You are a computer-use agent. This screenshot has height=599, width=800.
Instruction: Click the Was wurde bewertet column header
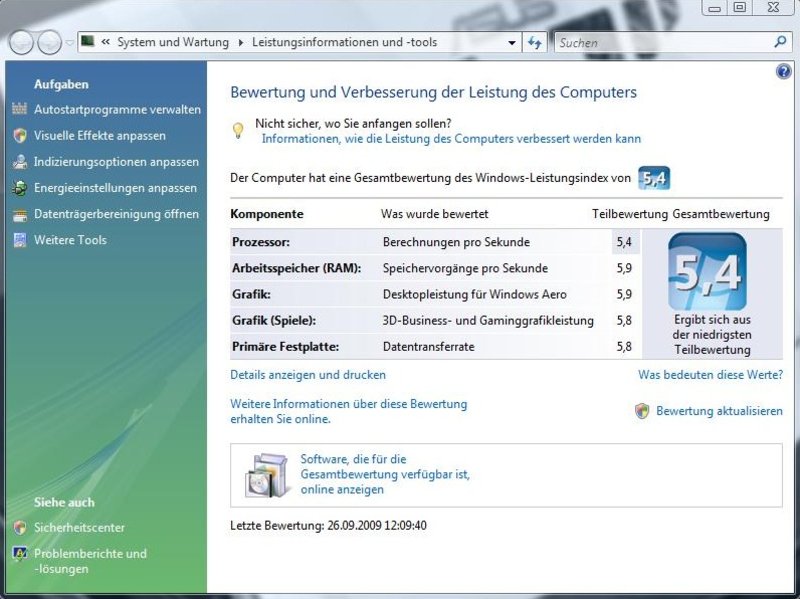click(x=435, y=214)
